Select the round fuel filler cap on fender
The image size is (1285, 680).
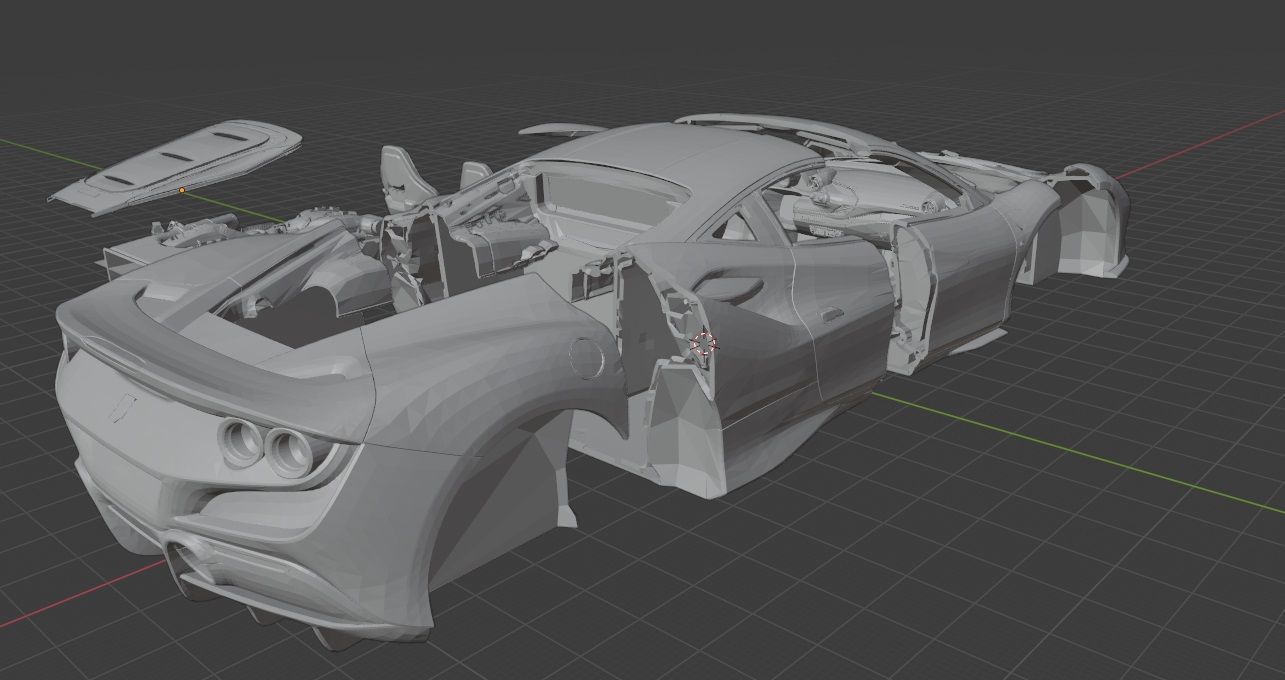(585, 358)
